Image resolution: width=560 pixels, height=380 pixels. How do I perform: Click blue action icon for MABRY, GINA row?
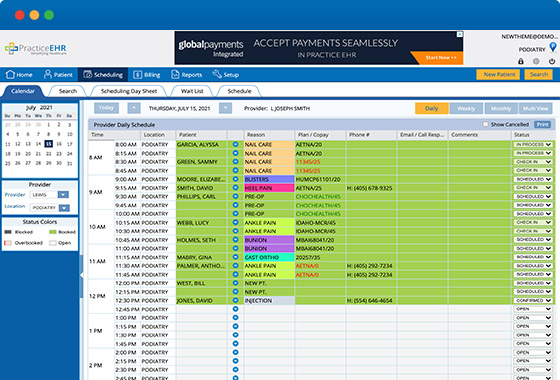click(235, 257)
